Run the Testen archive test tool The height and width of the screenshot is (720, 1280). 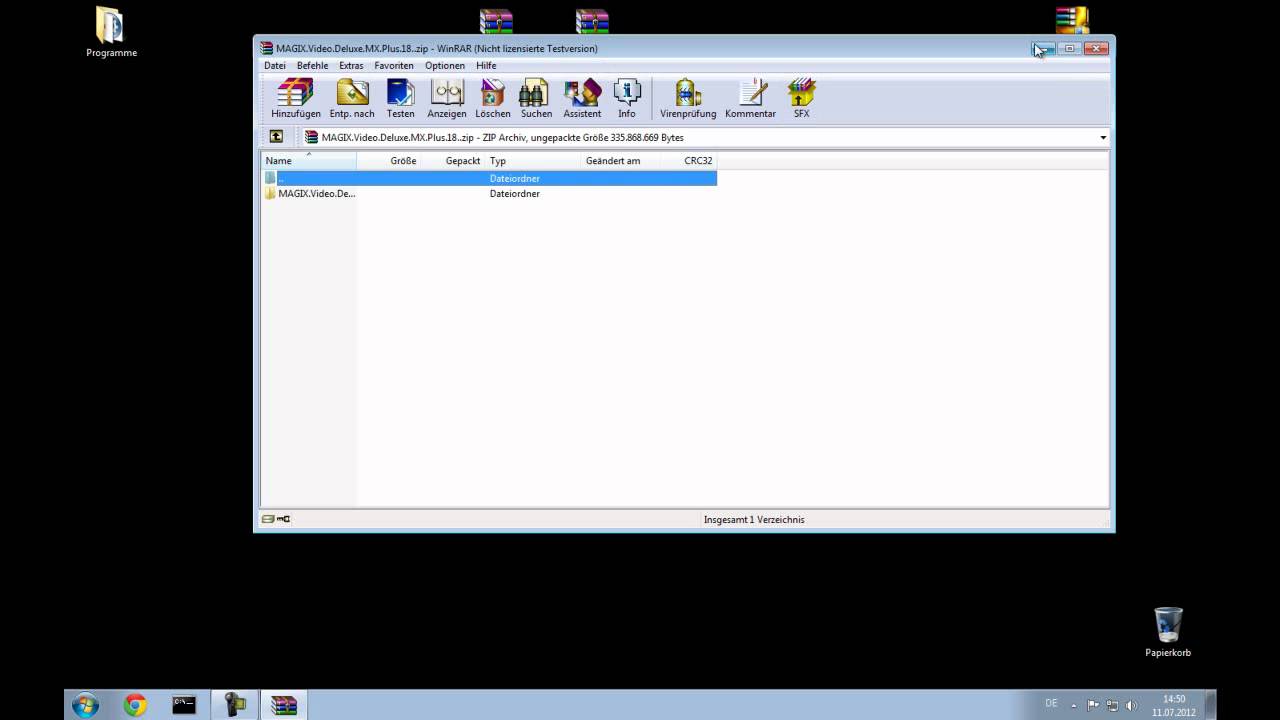pyautogui.click(x=400, y=99)
